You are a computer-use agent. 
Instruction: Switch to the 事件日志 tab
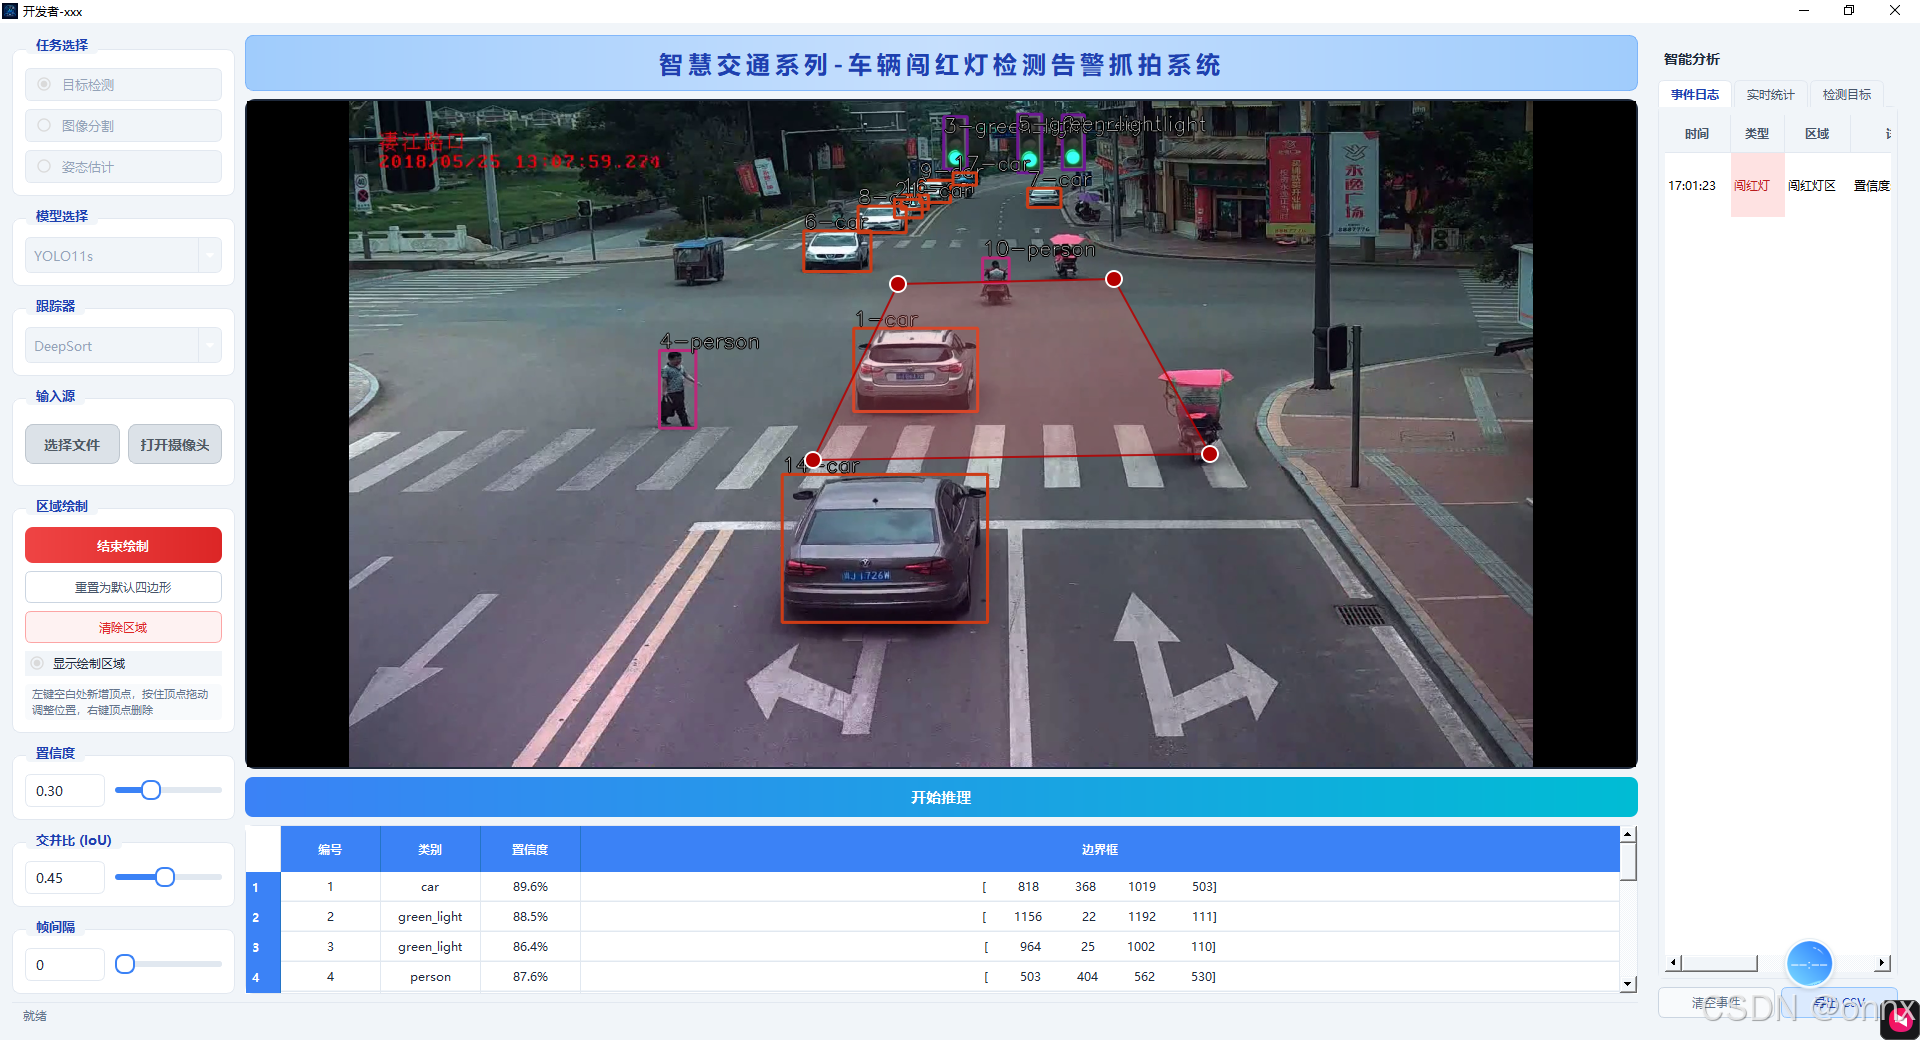click(x=1695, y=95)
